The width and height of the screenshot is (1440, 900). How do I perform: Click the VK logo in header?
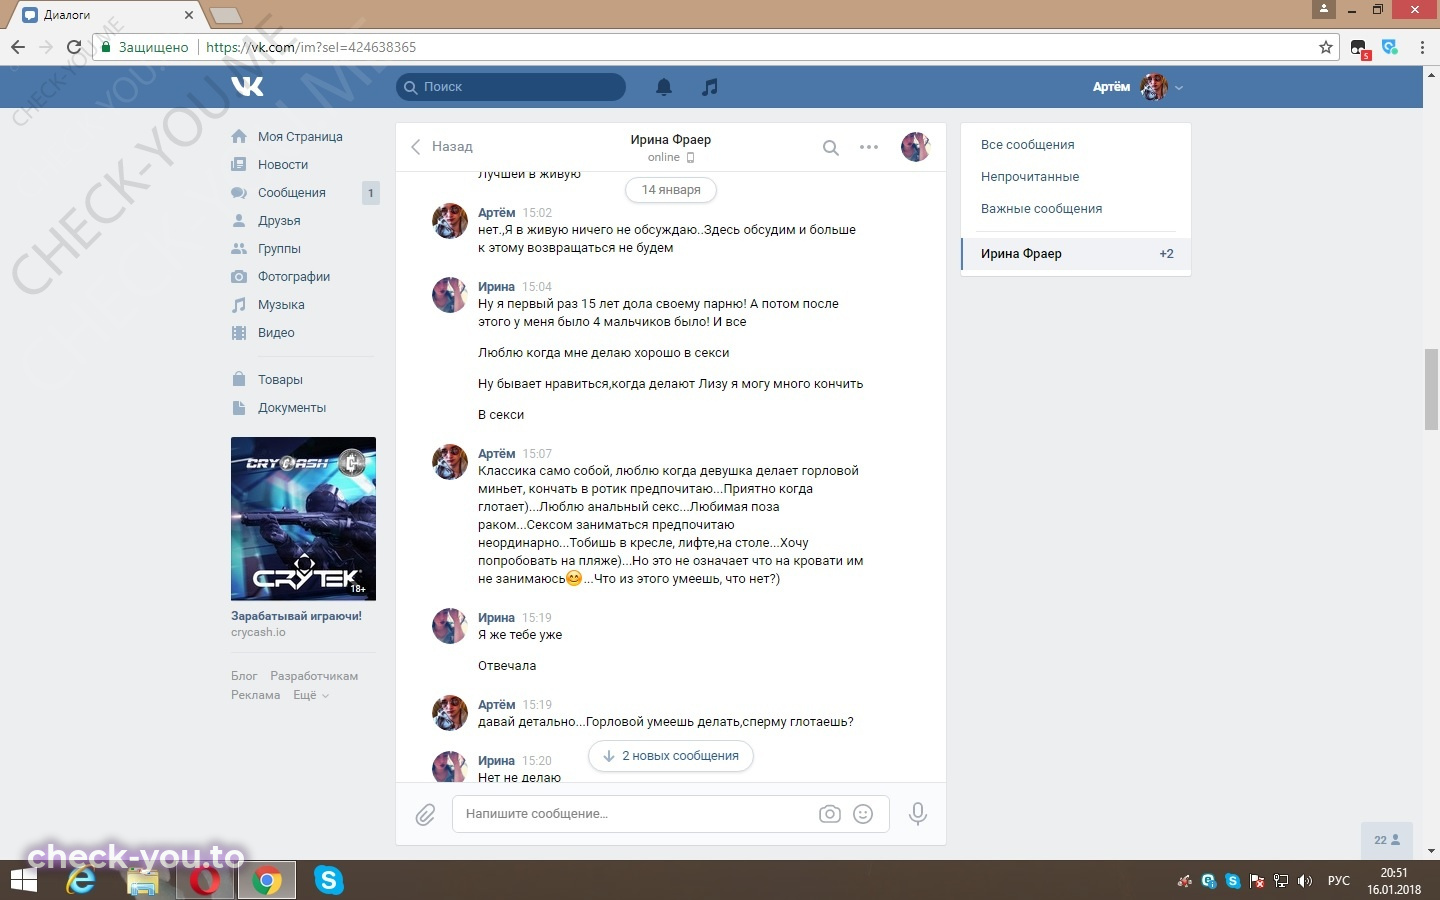point(247,87)
